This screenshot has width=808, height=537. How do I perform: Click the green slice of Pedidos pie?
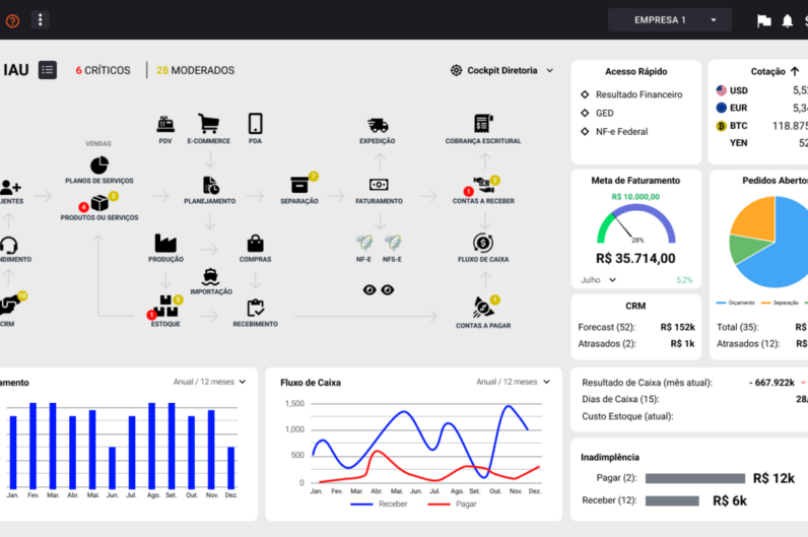click(x=745, y=248)
